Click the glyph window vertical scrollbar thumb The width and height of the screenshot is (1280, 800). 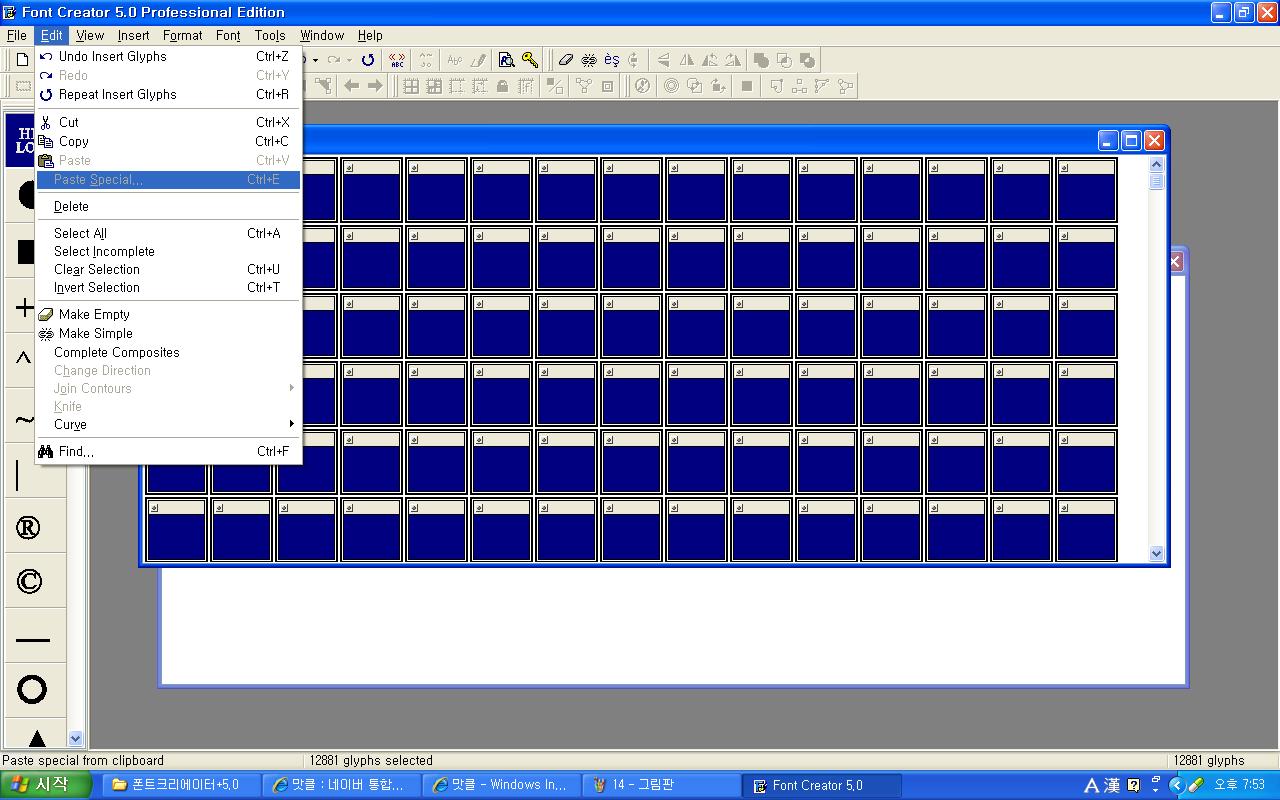1157,181
